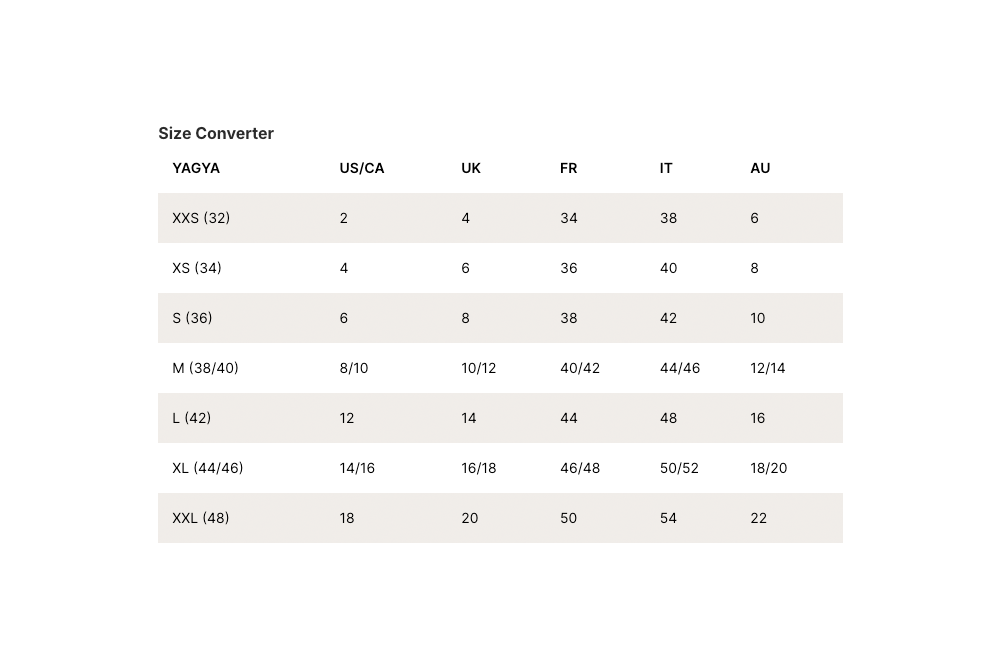Click the XS (34) size label
The height and width of the screenshot is (665, 1000).
pos(197,268)
